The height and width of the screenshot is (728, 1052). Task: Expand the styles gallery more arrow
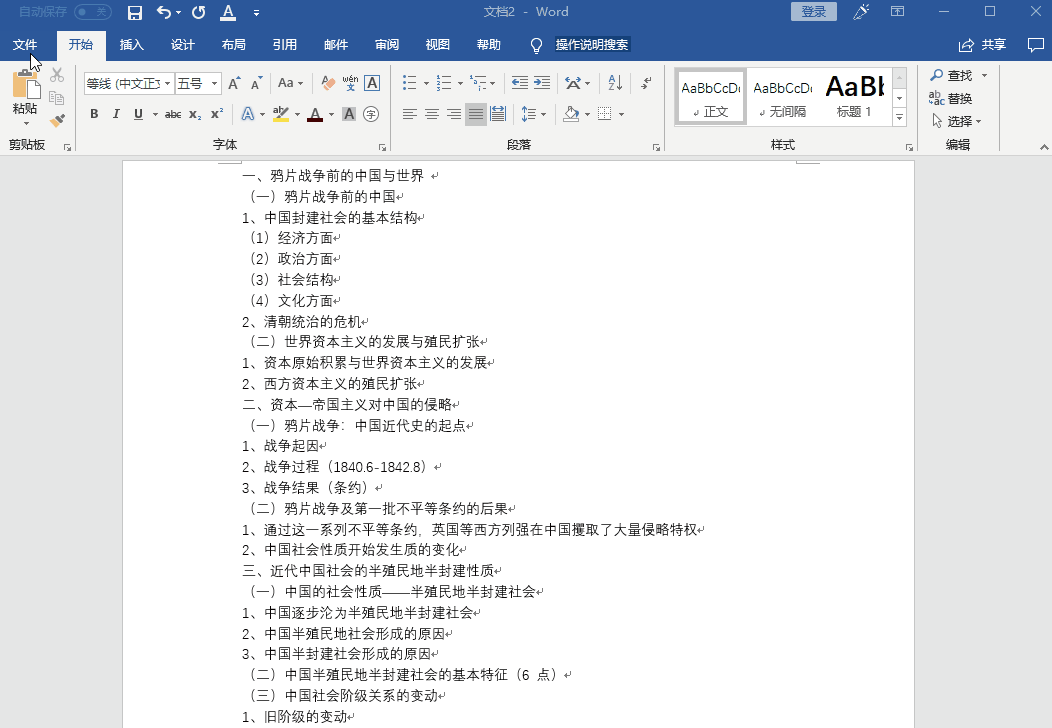click(x=900, y=117)
